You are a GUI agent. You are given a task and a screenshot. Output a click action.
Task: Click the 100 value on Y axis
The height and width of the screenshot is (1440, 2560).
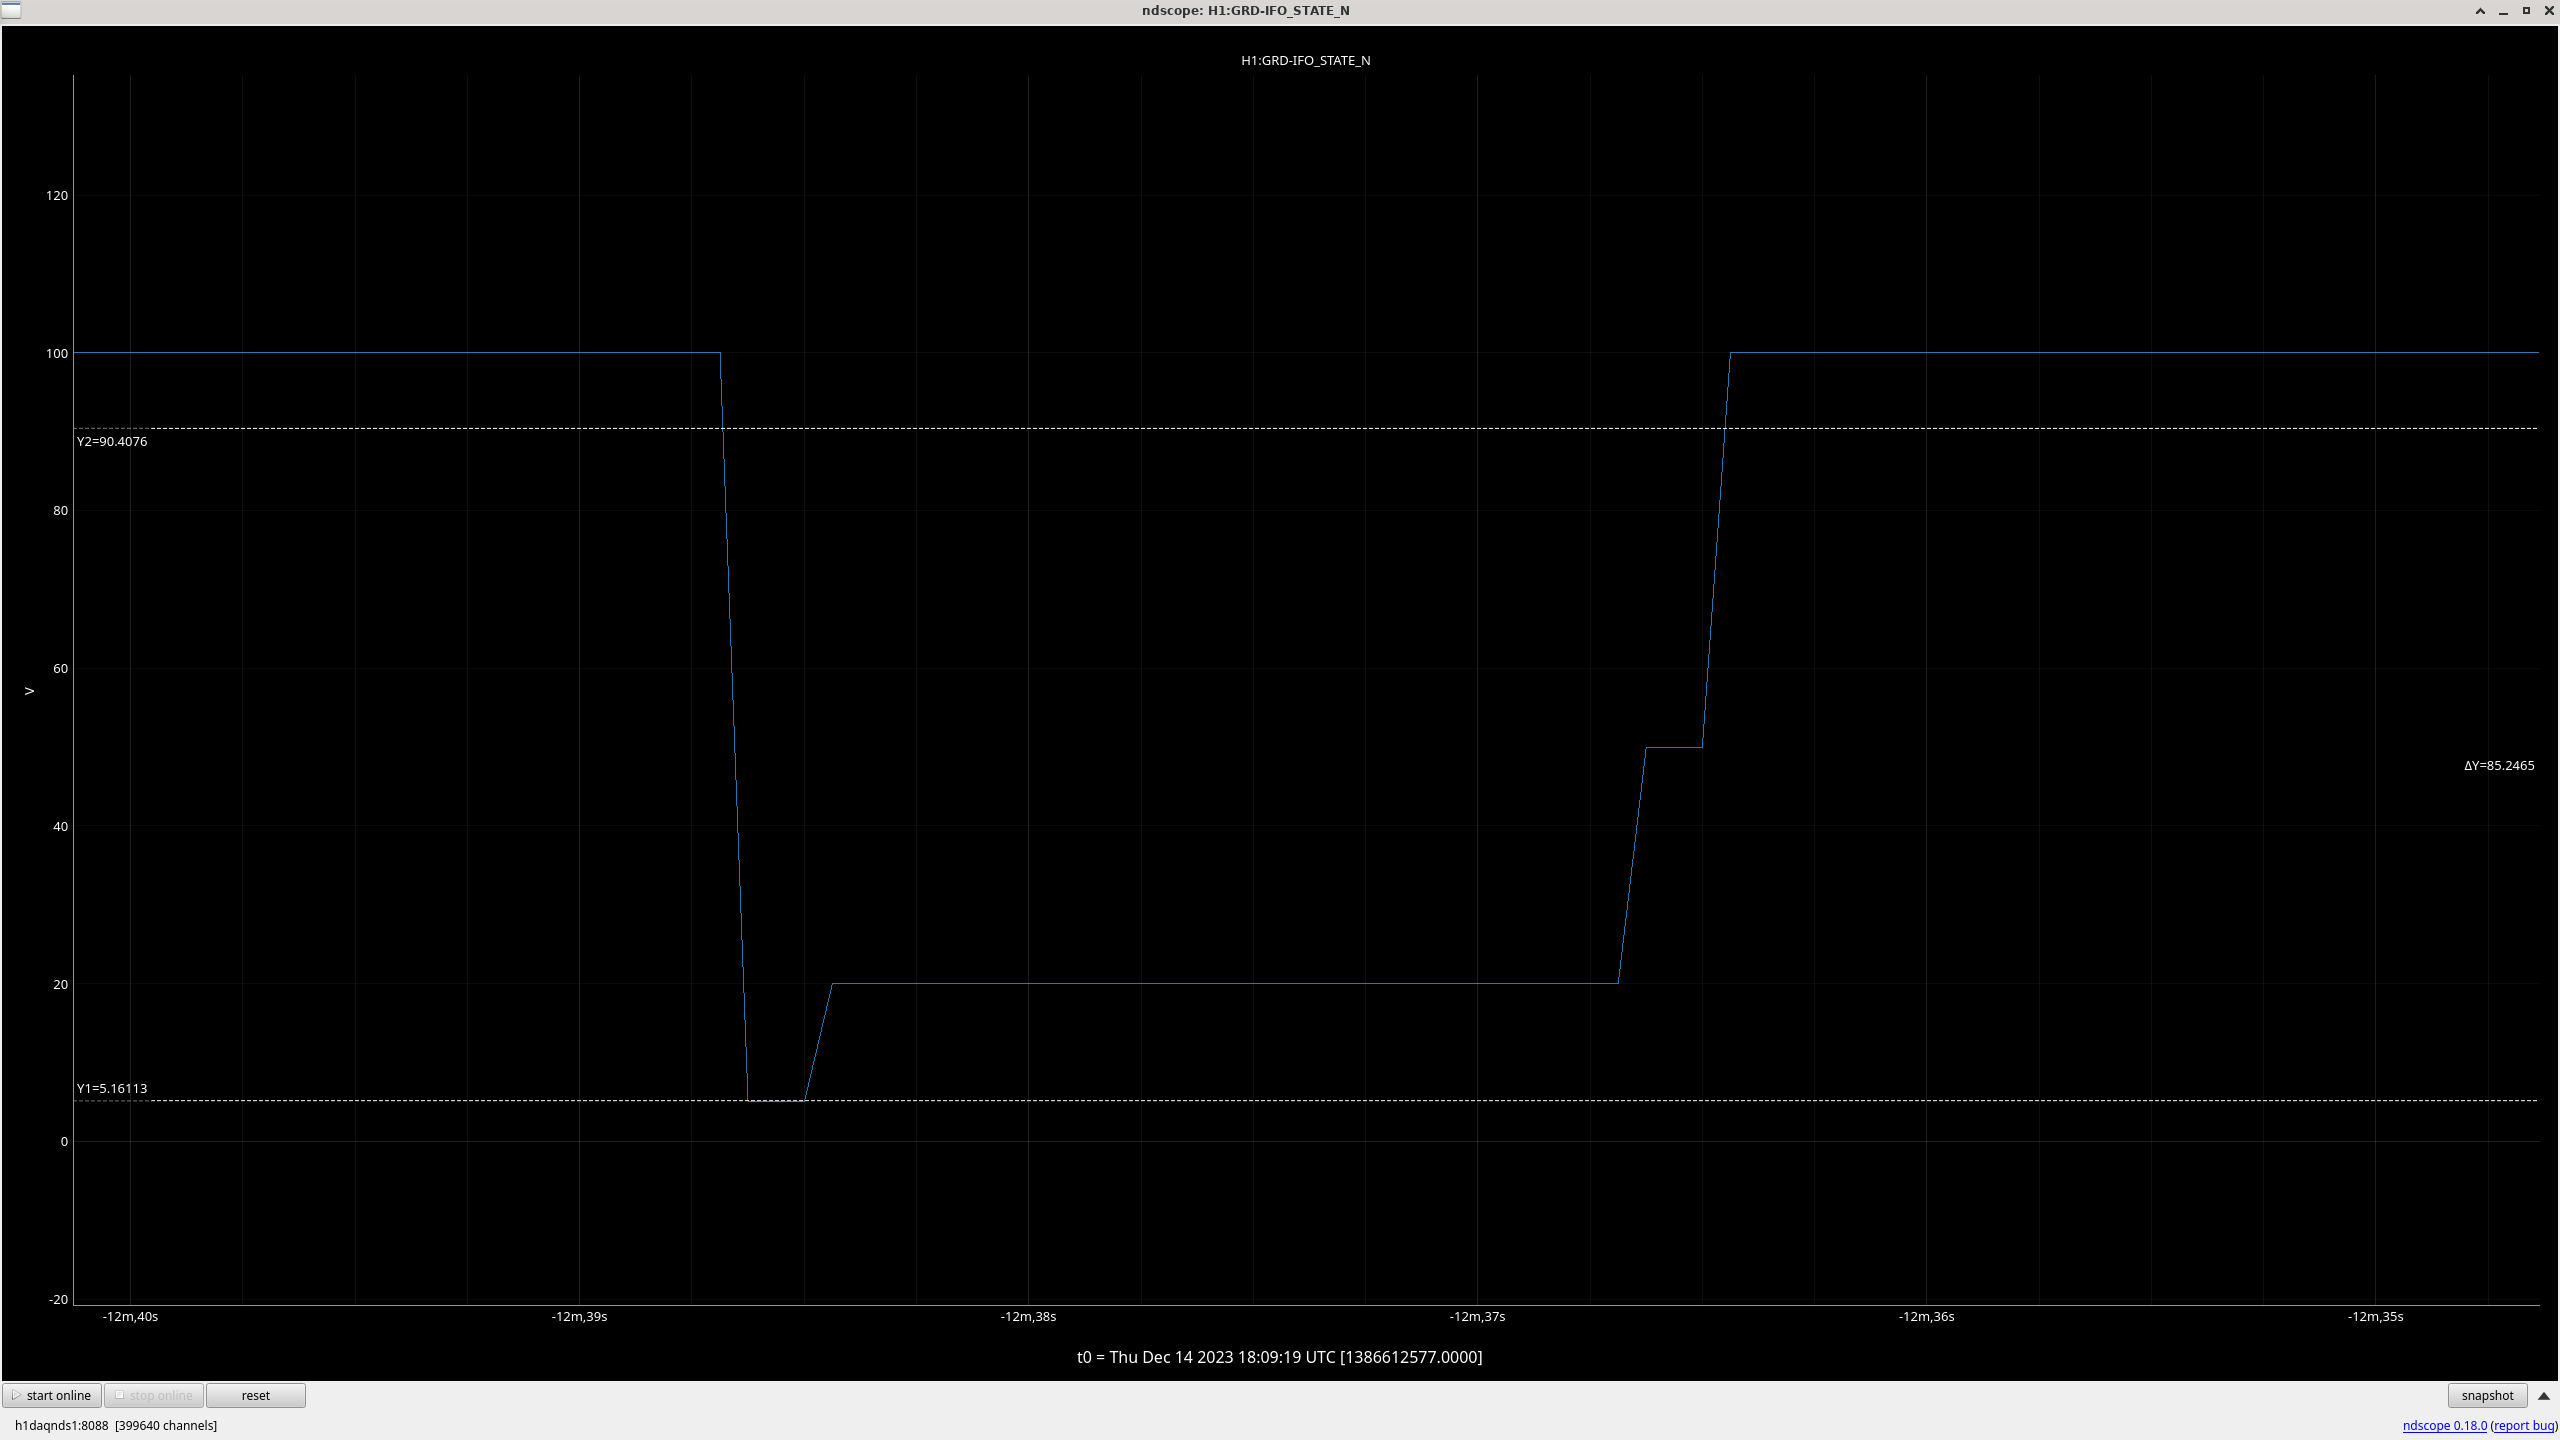pyautogui.click(x=57, y=353)
